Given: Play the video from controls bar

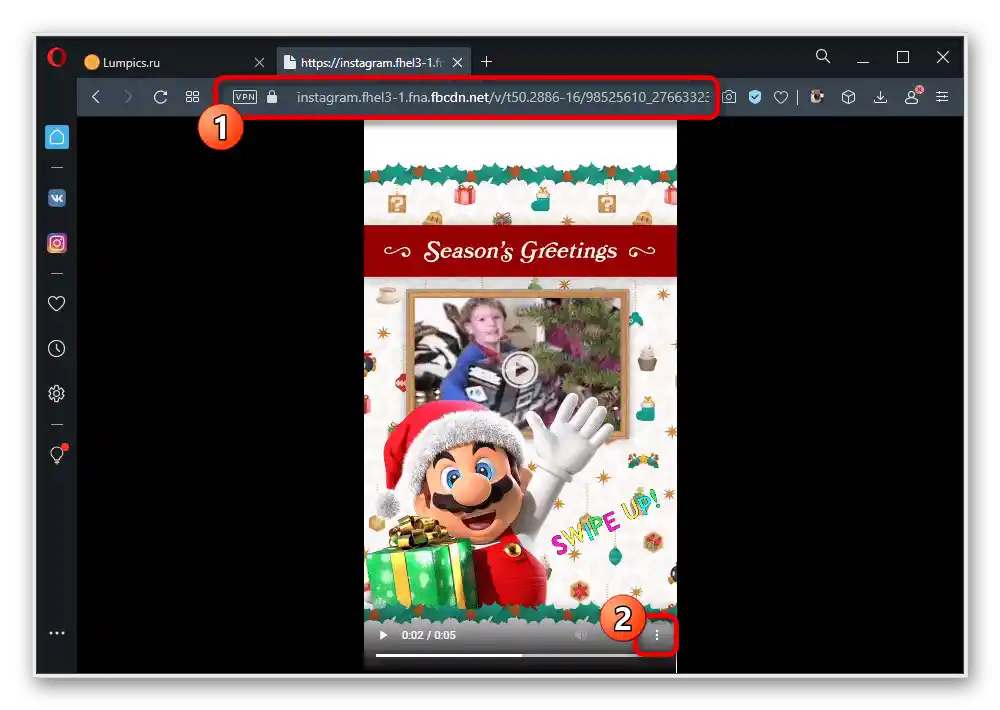Looking at the screenshot, I should [383, 635].
